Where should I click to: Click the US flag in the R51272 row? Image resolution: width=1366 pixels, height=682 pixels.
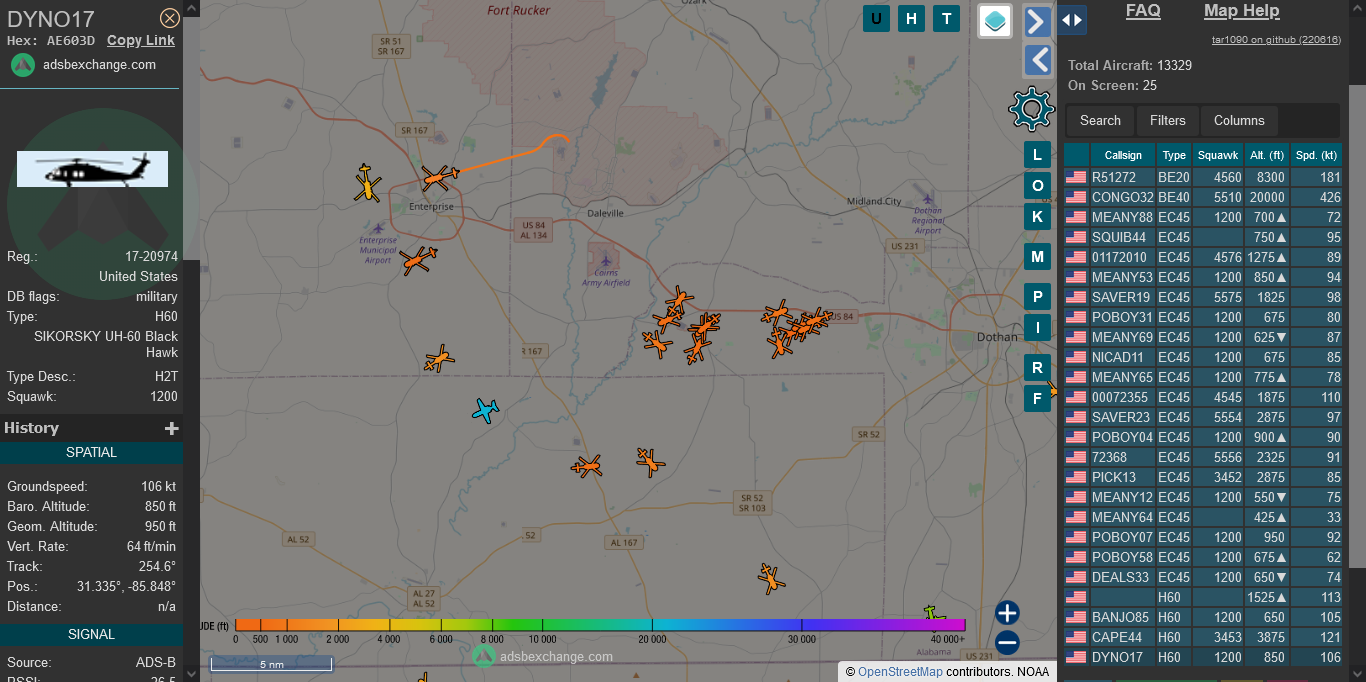pyautogui.click(x=1076, y=177)
